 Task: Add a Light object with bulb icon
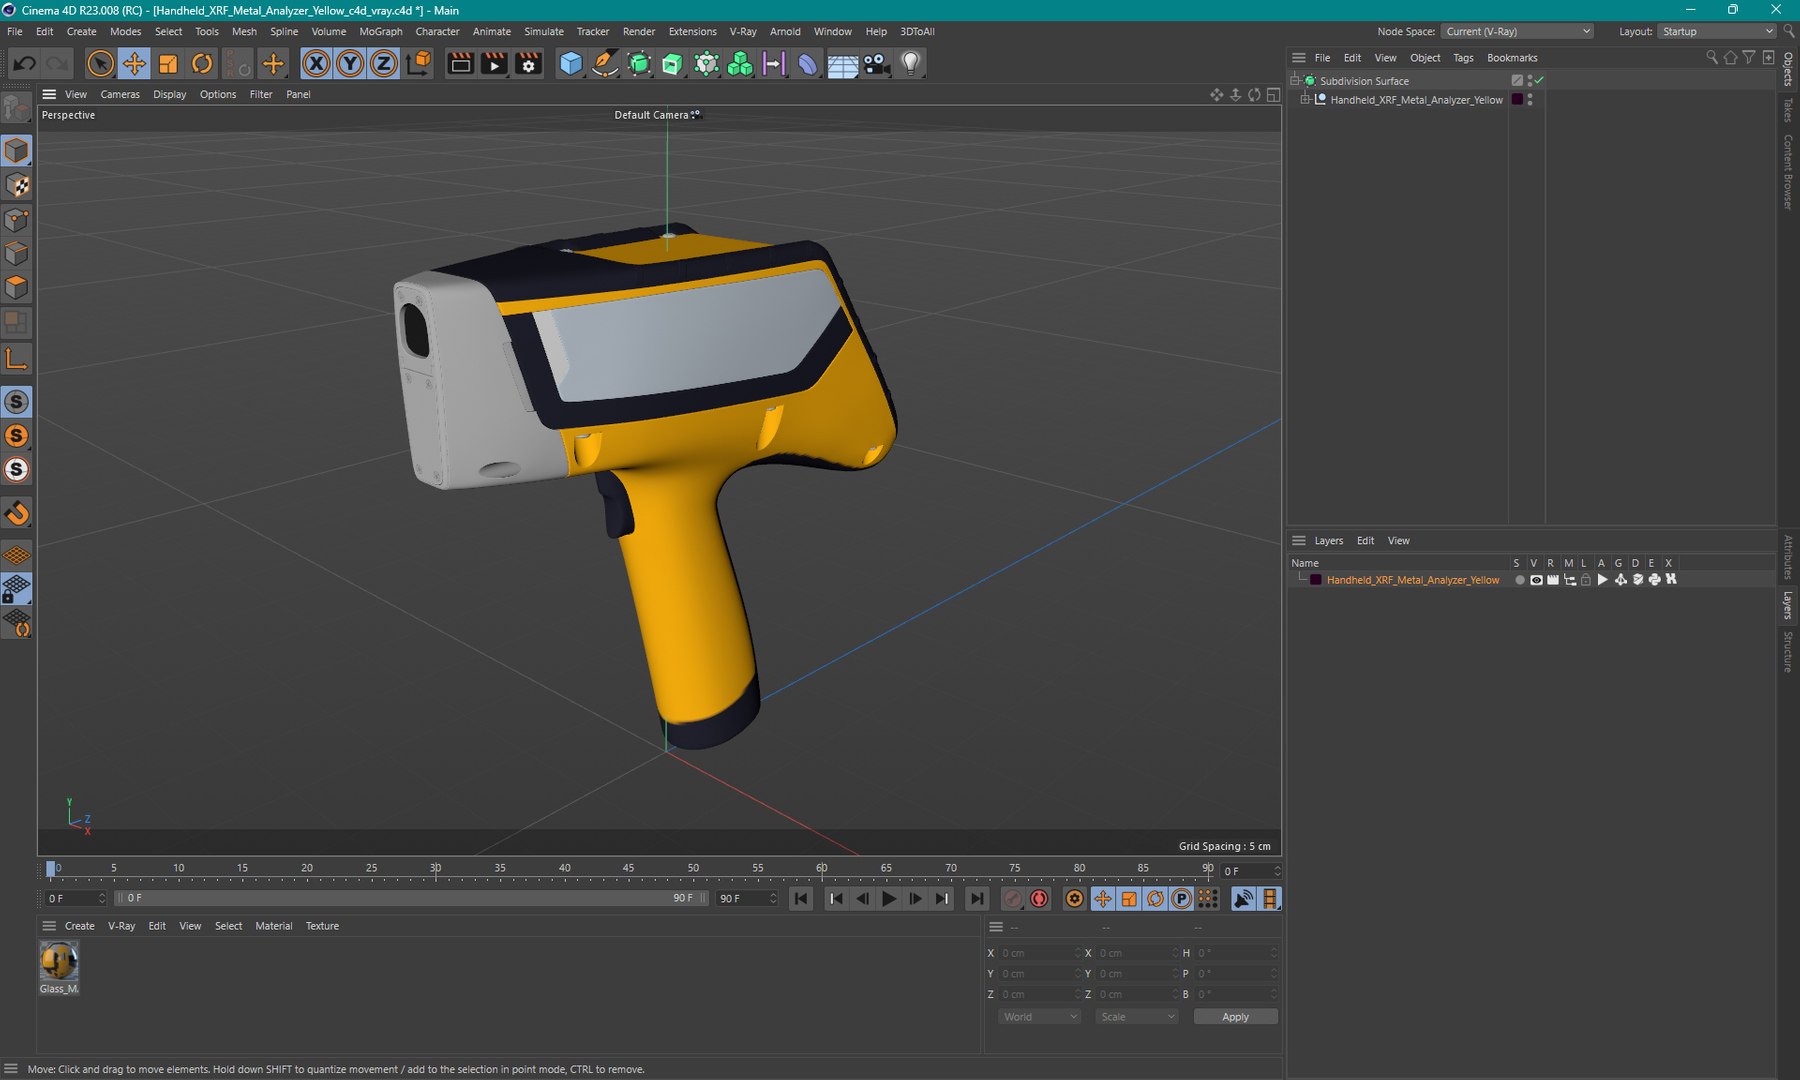(910, 64)
